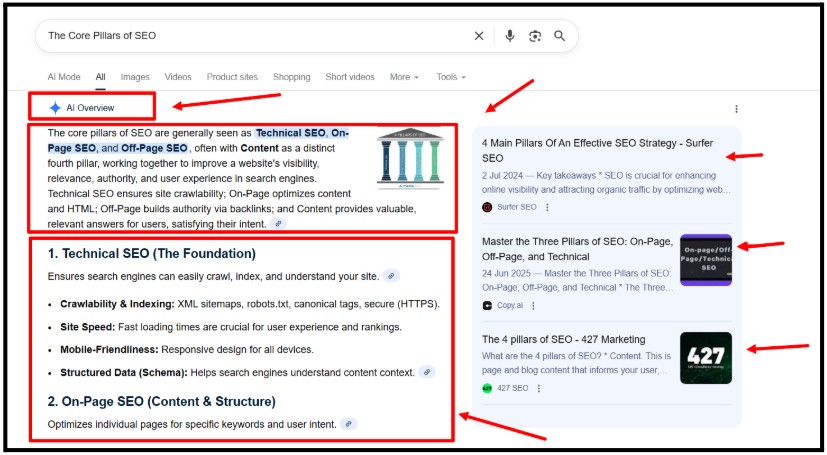Open Google Lens image search
Viewport: 827px width, 455px height.
click(x=535, y=36)
